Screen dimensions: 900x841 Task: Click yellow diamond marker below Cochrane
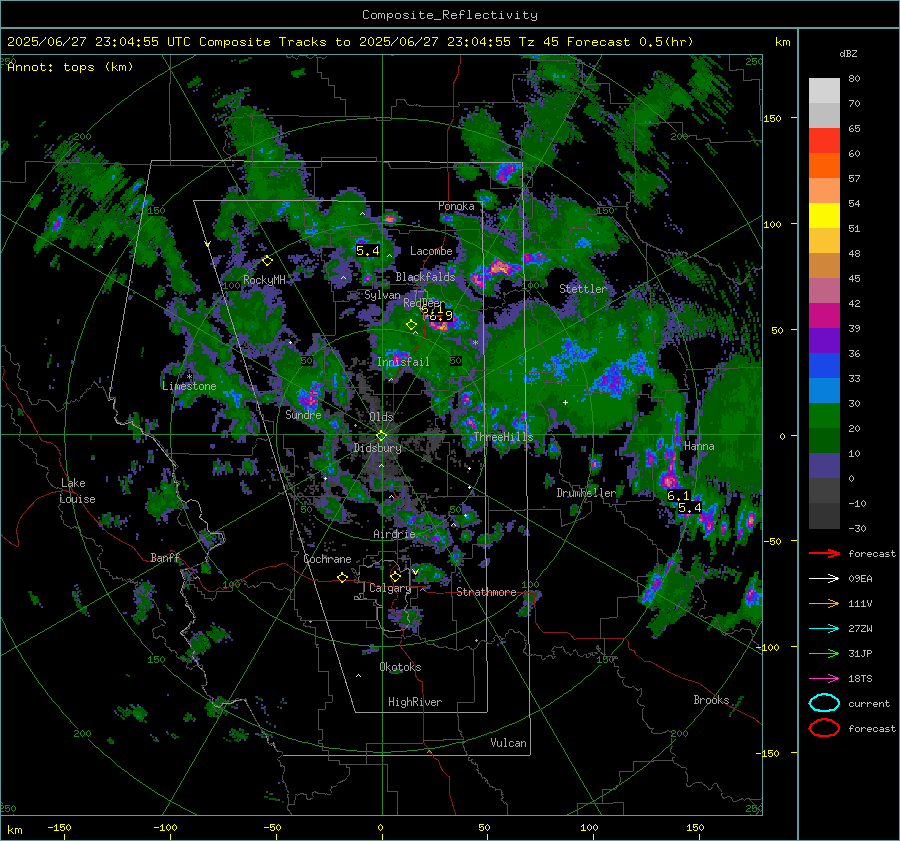coord(342,578)
